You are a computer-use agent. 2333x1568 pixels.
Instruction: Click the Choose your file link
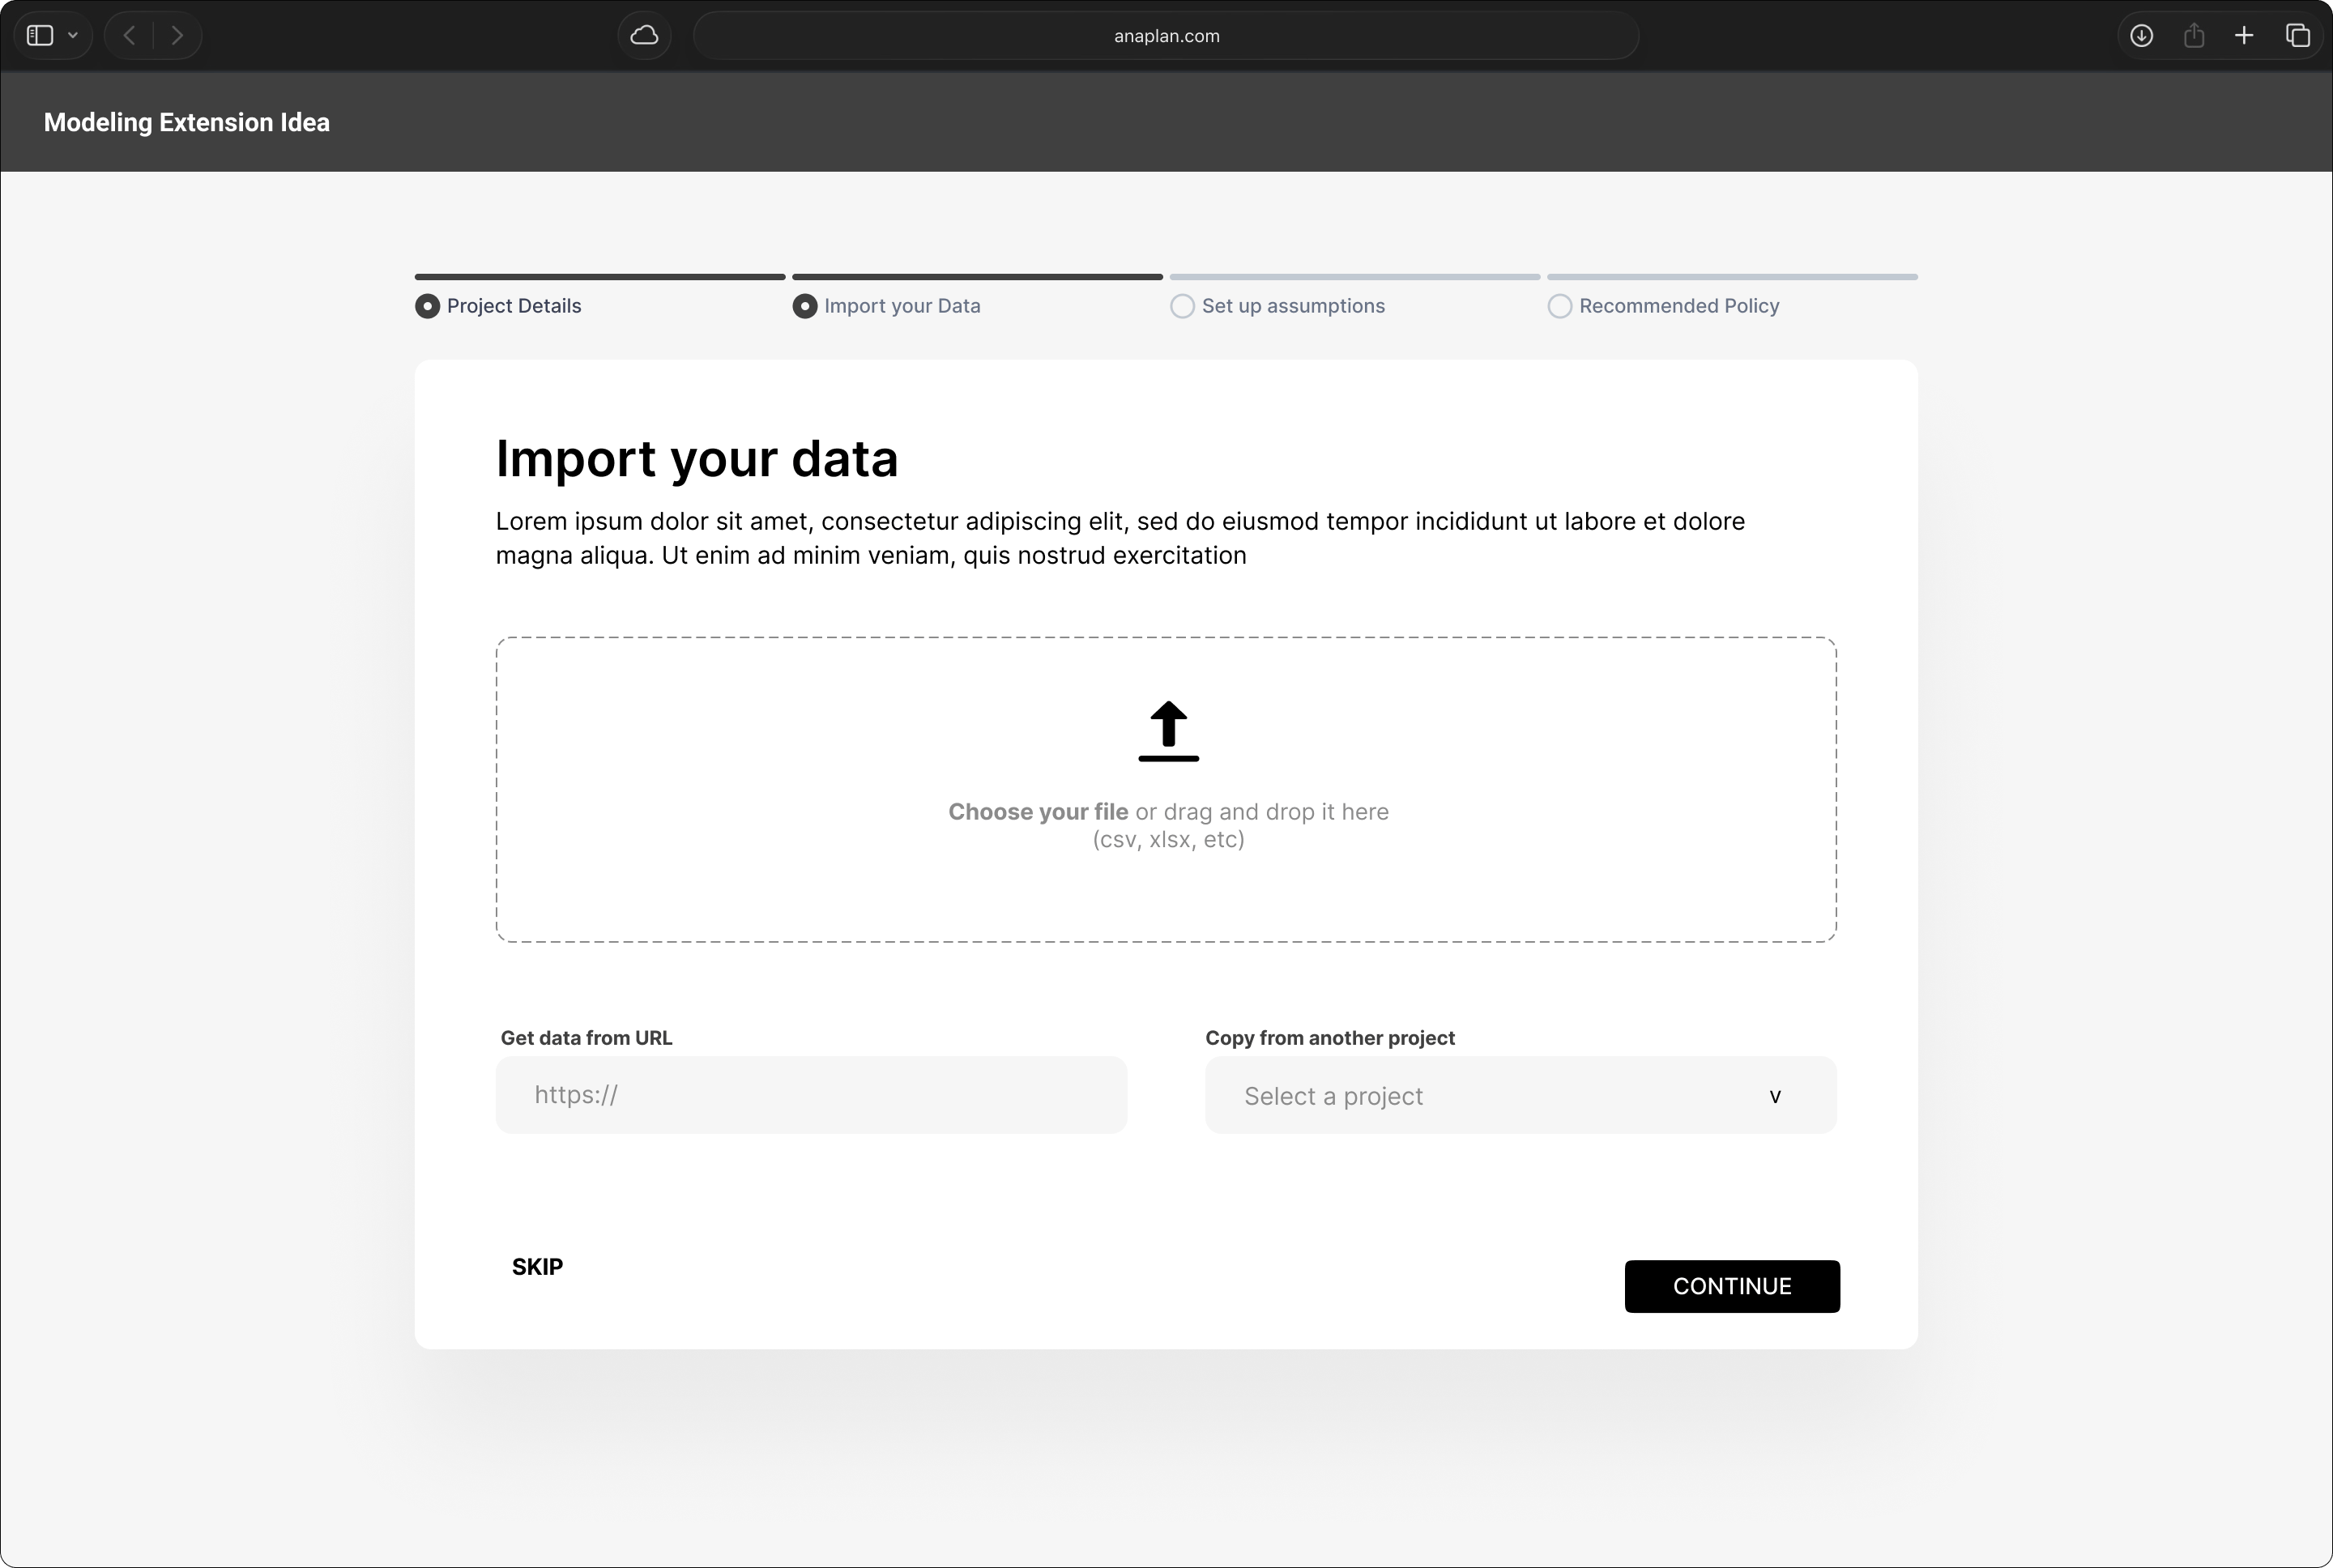[1038, 812]
